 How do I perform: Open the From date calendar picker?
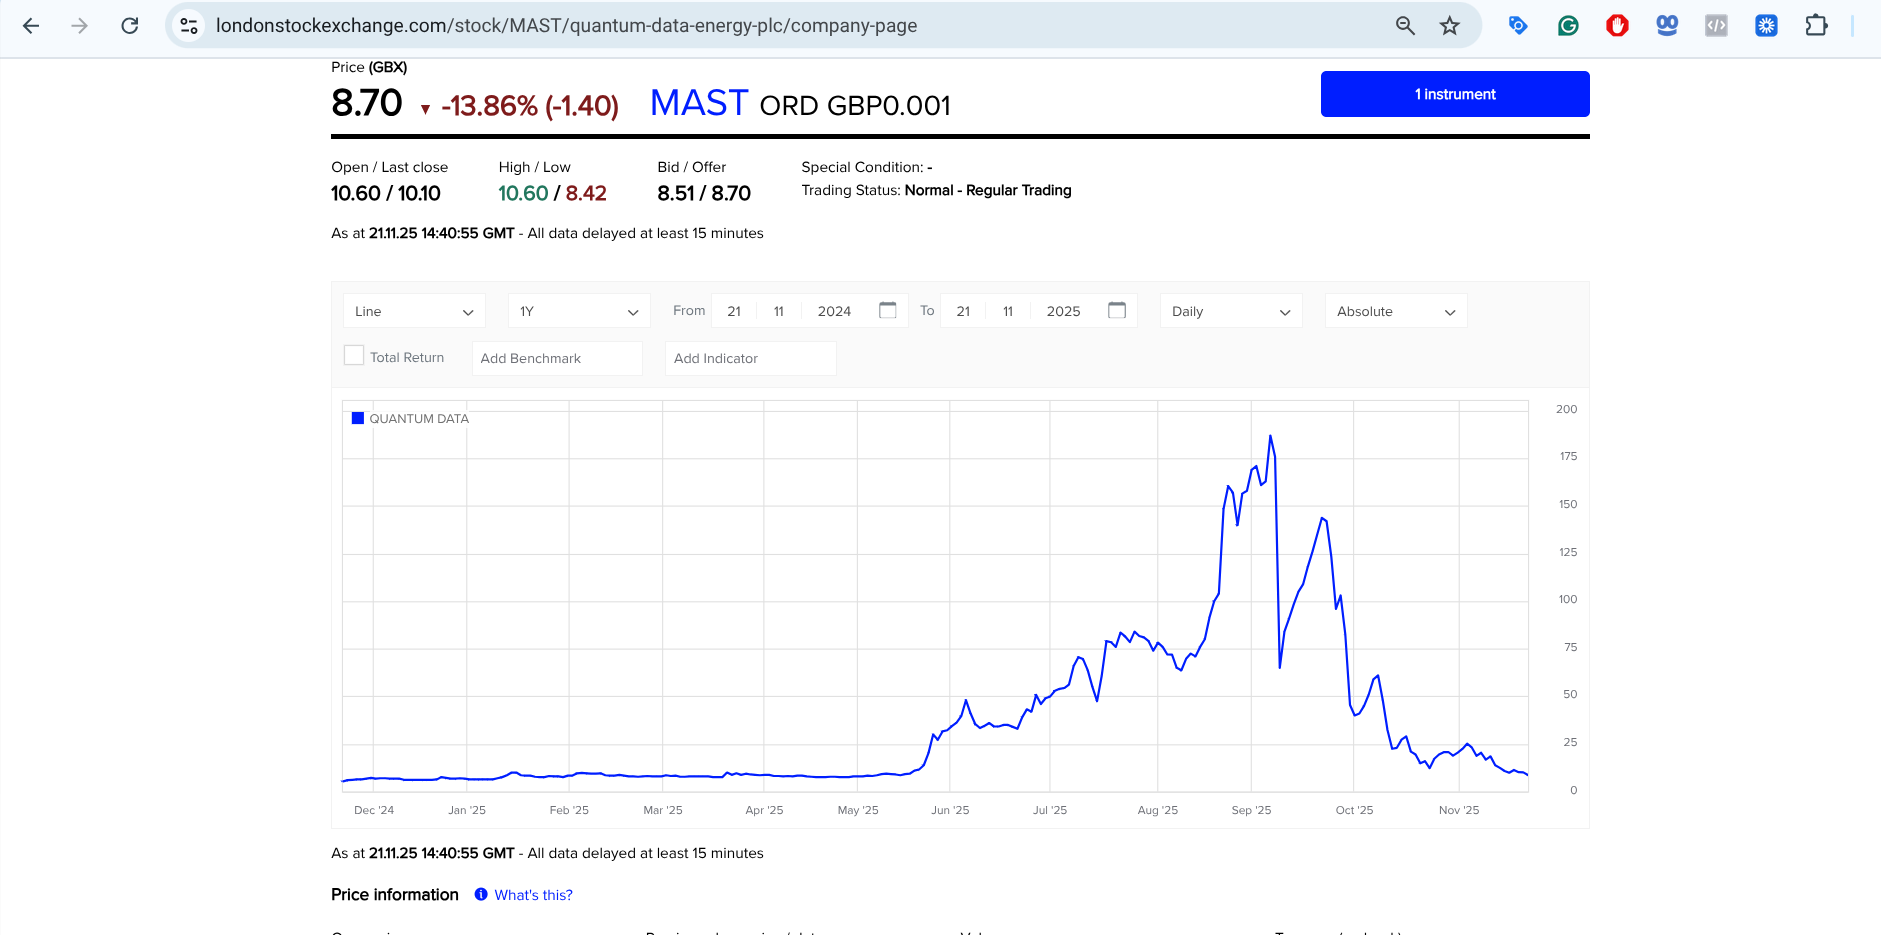887,311
